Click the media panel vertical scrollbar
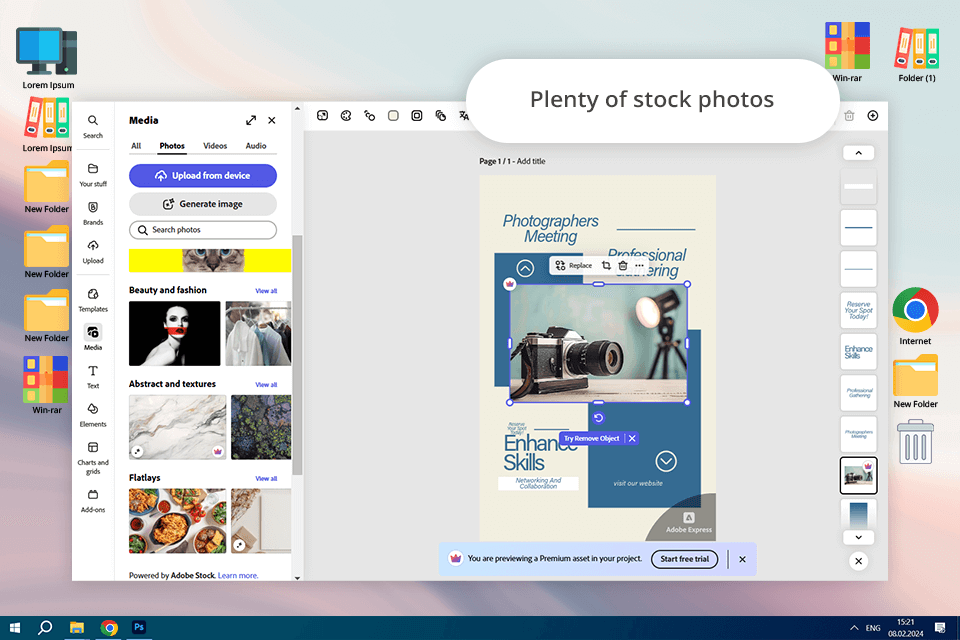This screenshot has width=960, height=640. point(298,355)
